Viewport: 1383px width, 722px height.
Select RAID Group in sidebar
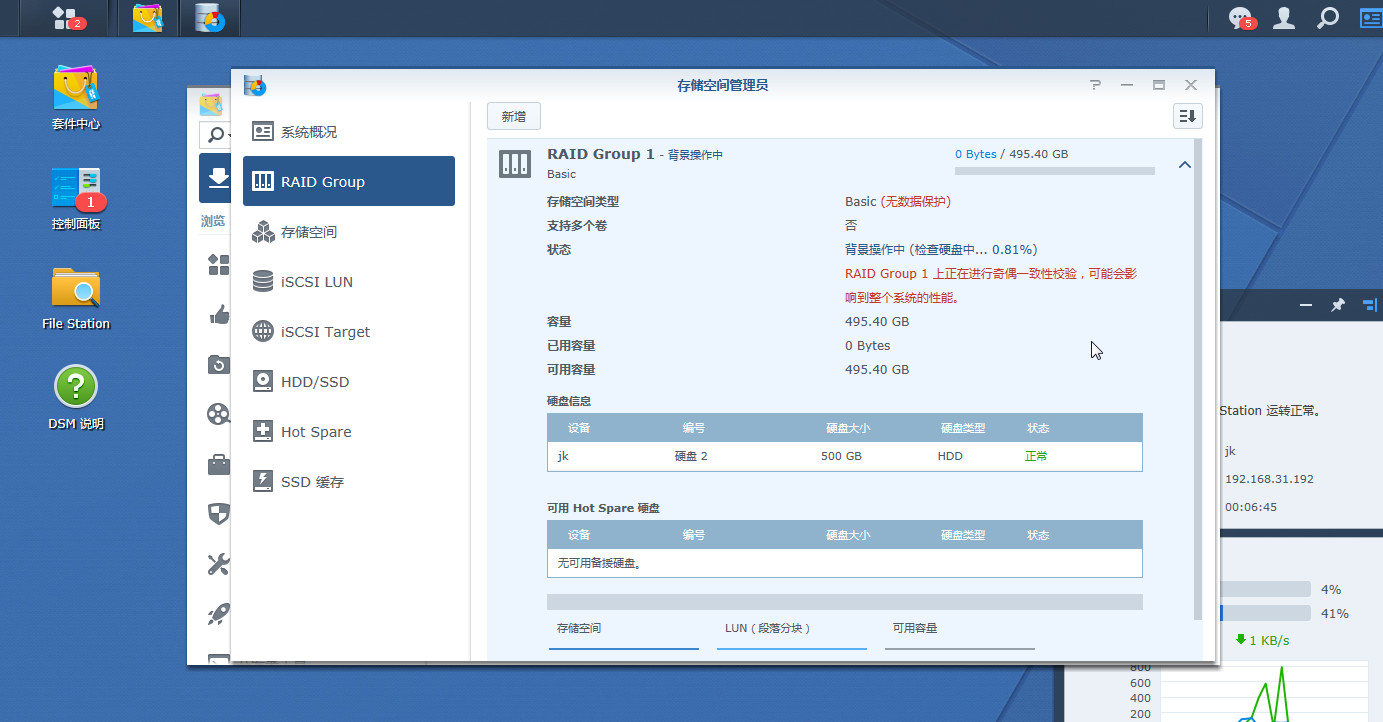349,181
